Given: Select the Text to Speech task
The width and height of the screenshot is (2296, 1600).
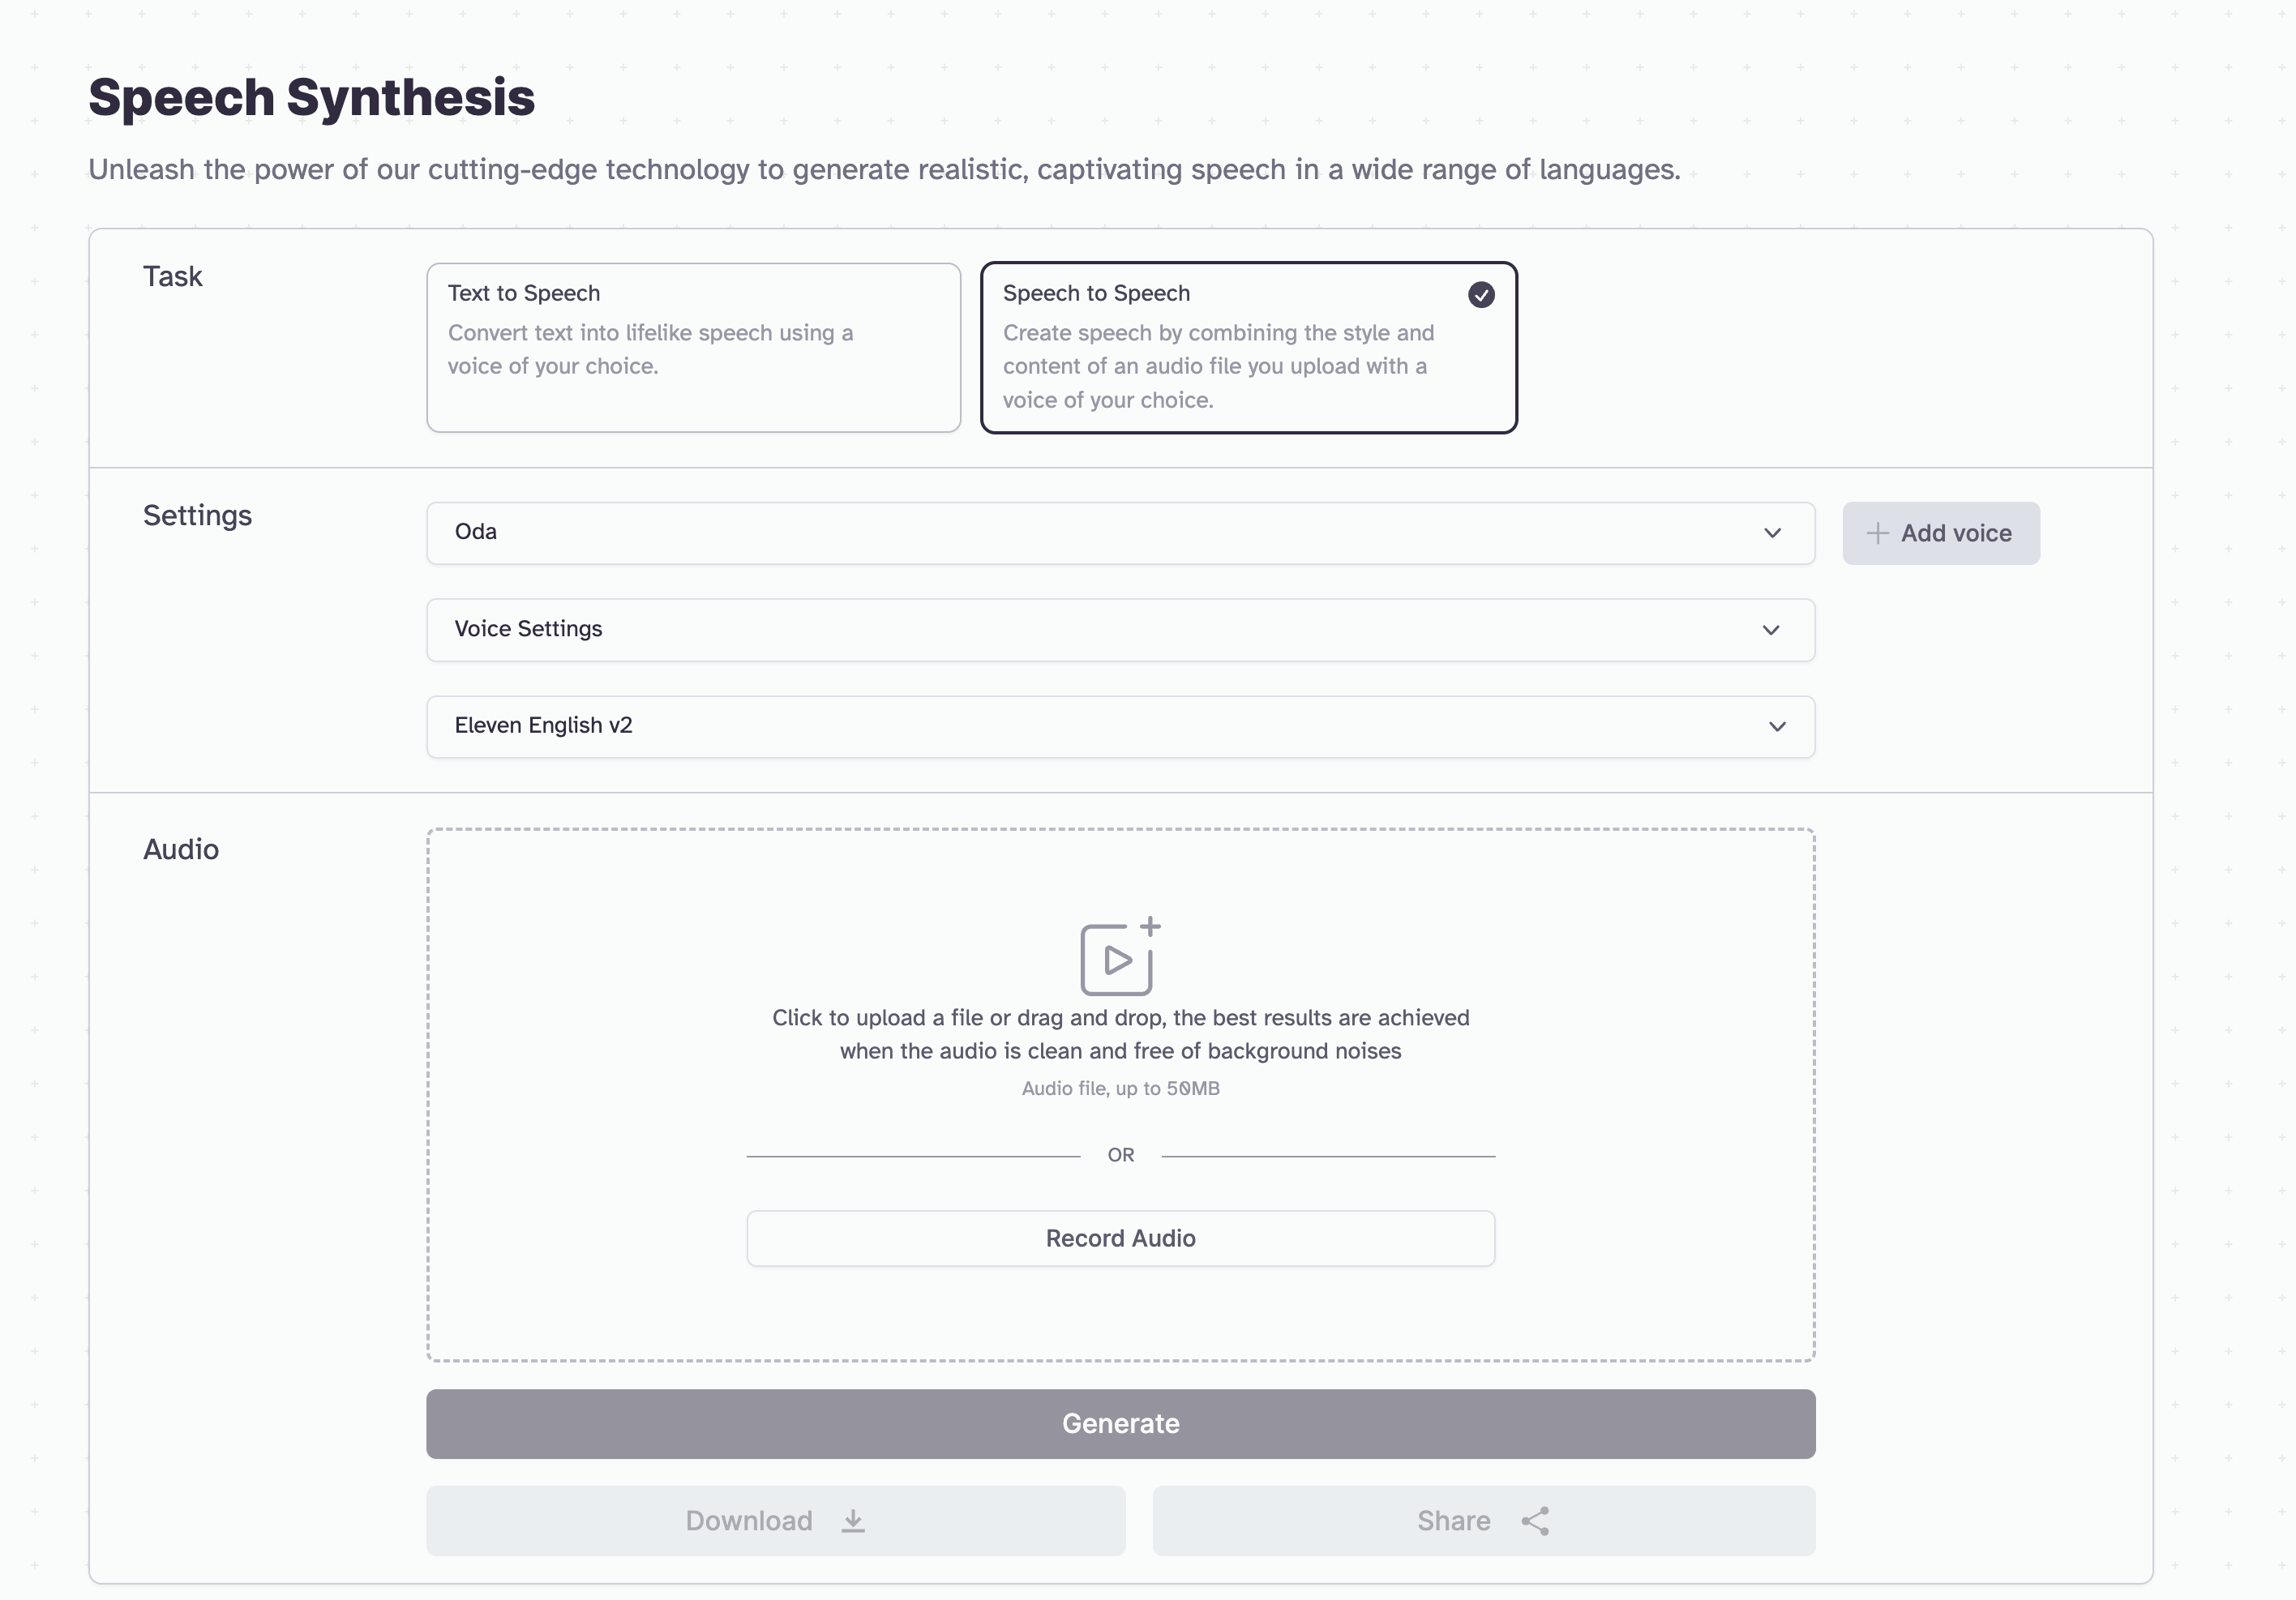Looking at the screenshot, I should click(693, 347).
